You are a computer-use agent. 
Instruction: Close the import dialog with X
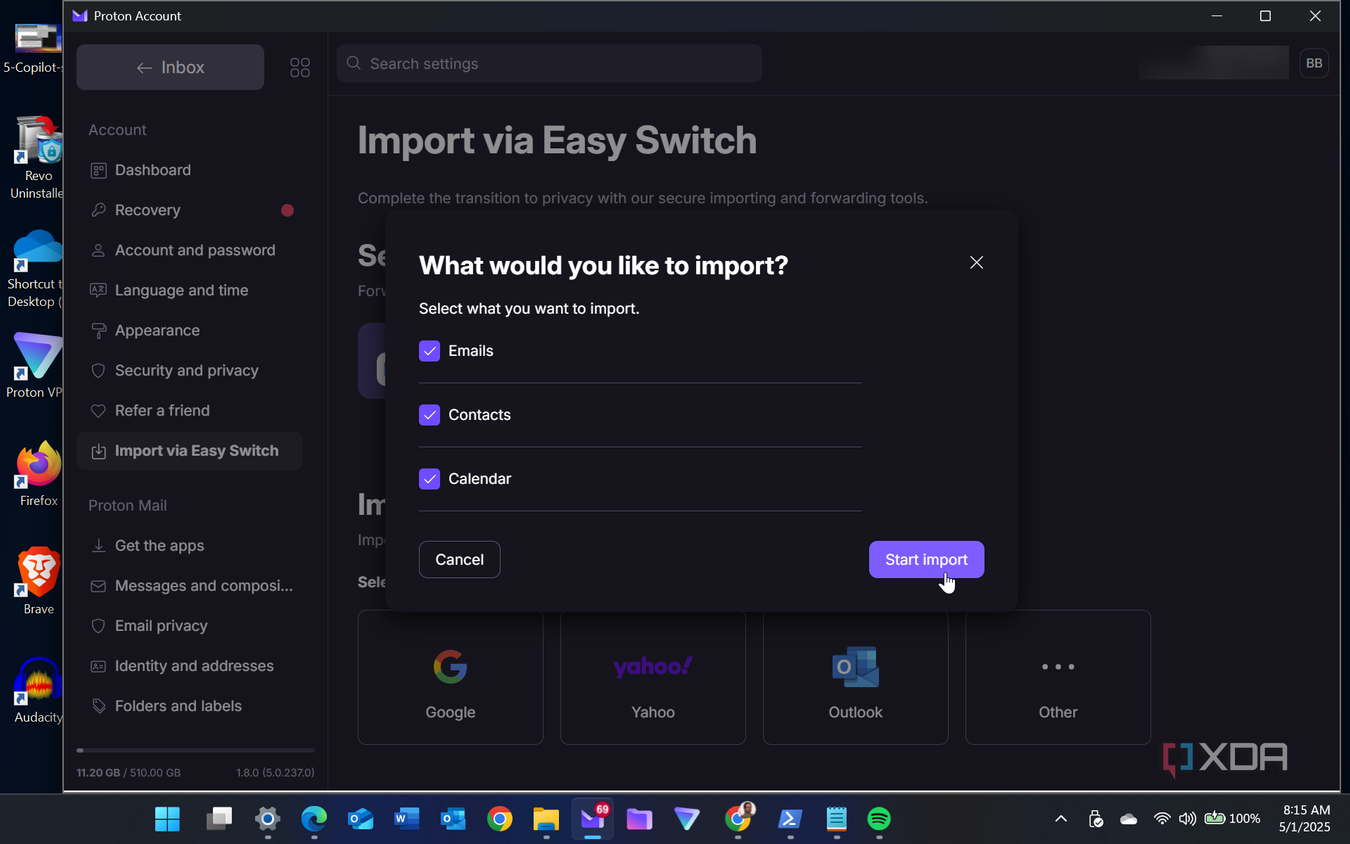[976, 262]
